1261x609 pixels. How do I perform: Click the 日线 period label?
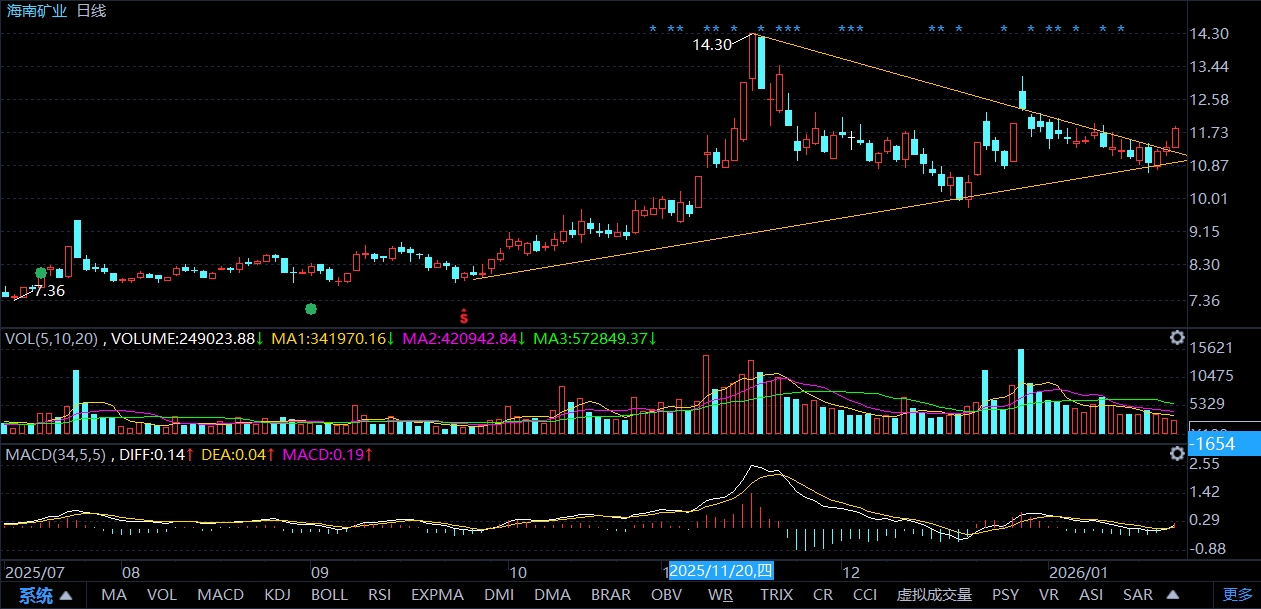pos(91,11)
